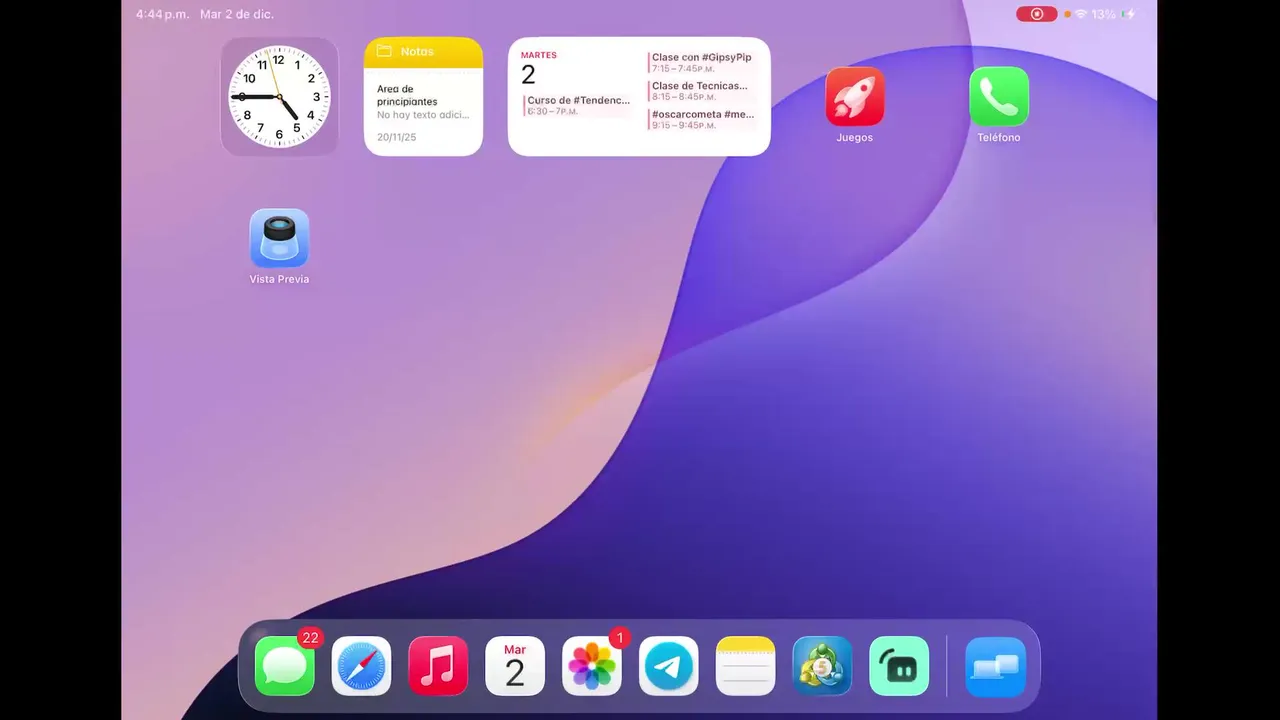The image size is (1280, 720).
Task: Open the Calendar app icon in the dock
Action: pos(515,666)
